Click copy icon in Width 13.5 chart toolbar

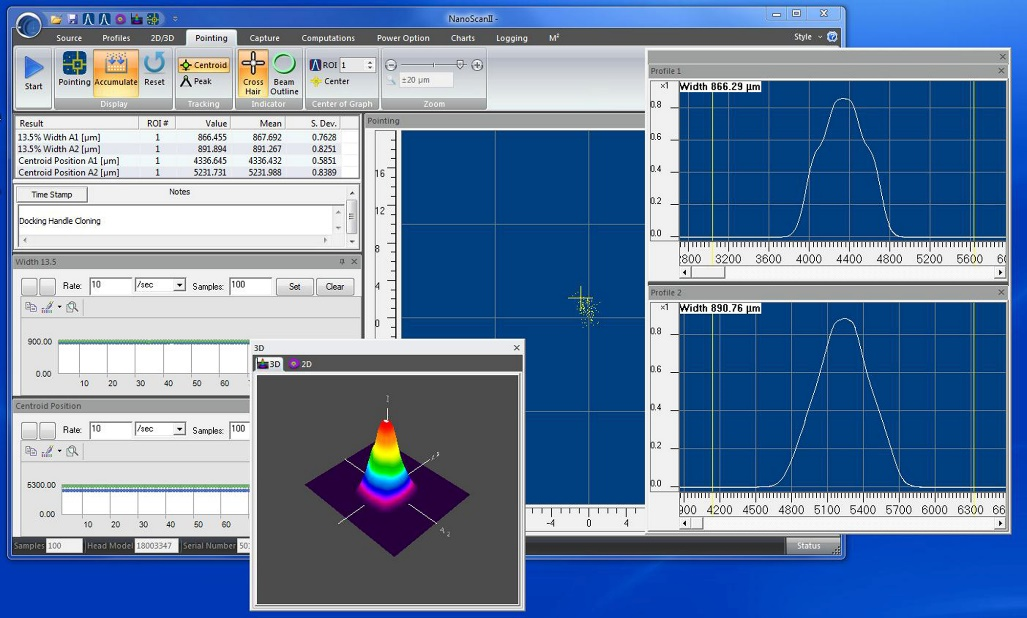click(30, 307)
